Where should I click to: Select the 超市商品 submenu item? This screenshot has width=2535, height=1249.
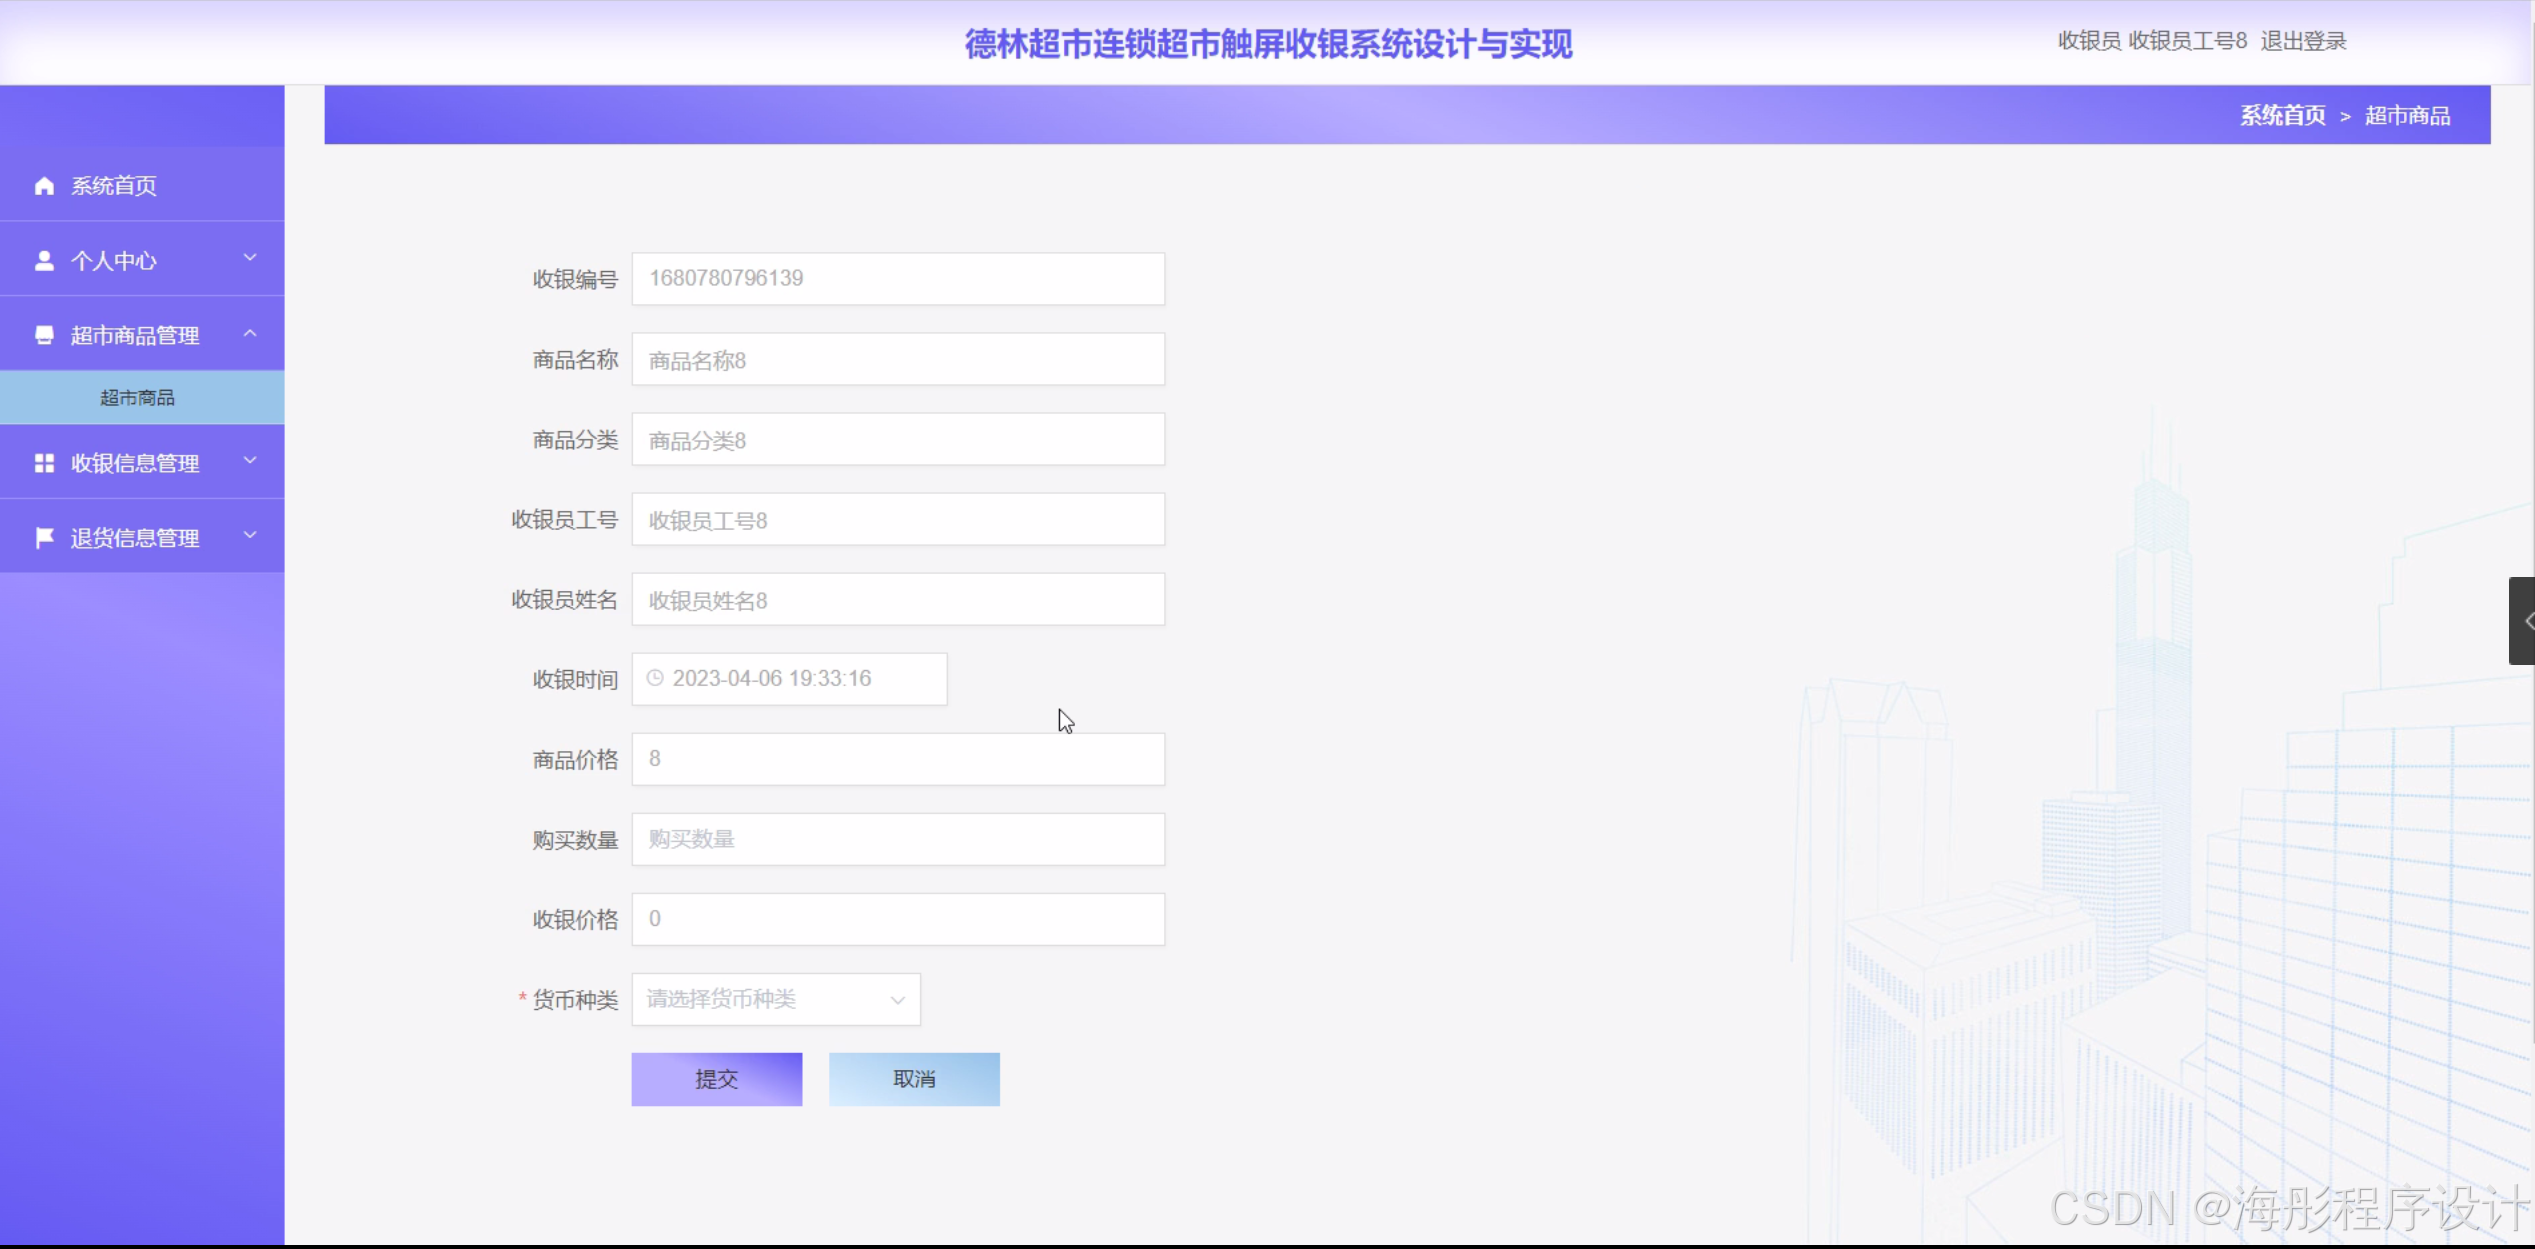click(138, 398)
